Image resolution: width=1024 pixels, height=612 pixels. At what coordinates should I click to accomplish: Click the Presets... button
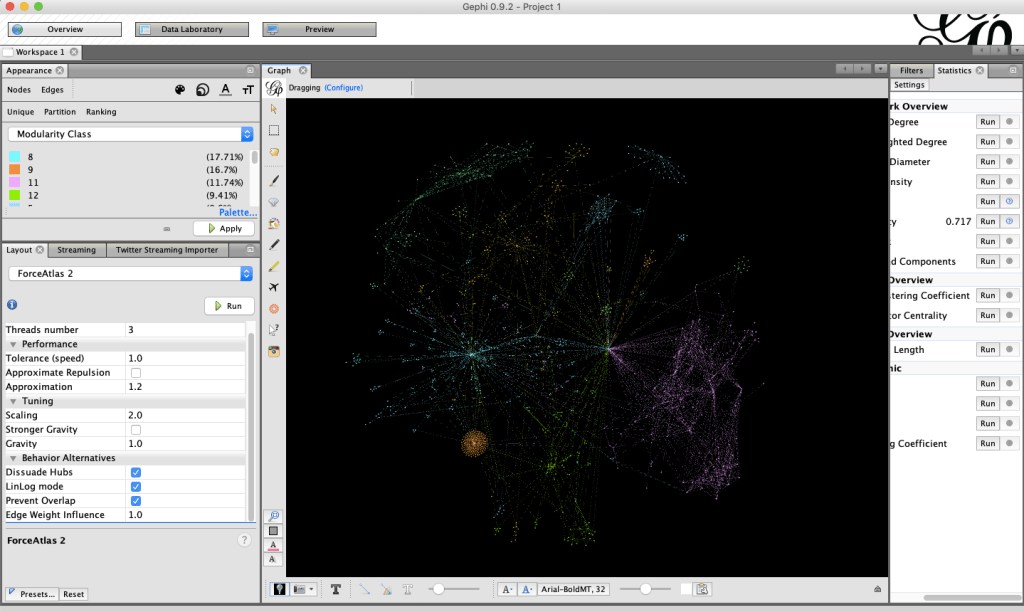point(31,594)
